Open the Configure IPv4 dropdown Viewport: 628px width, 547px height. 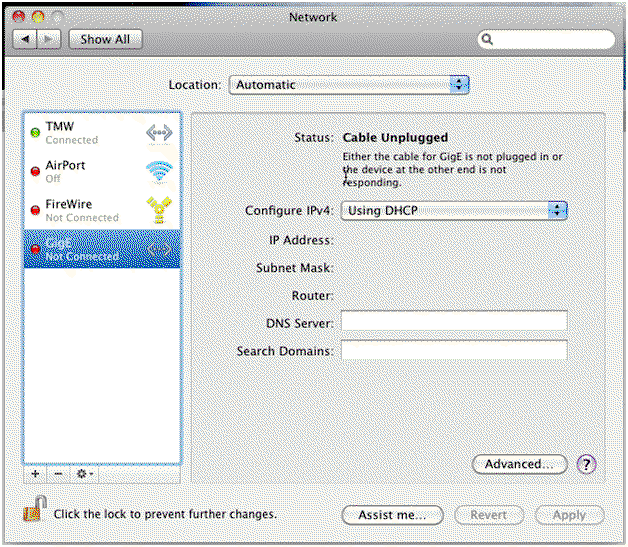[x=454, y=211]
